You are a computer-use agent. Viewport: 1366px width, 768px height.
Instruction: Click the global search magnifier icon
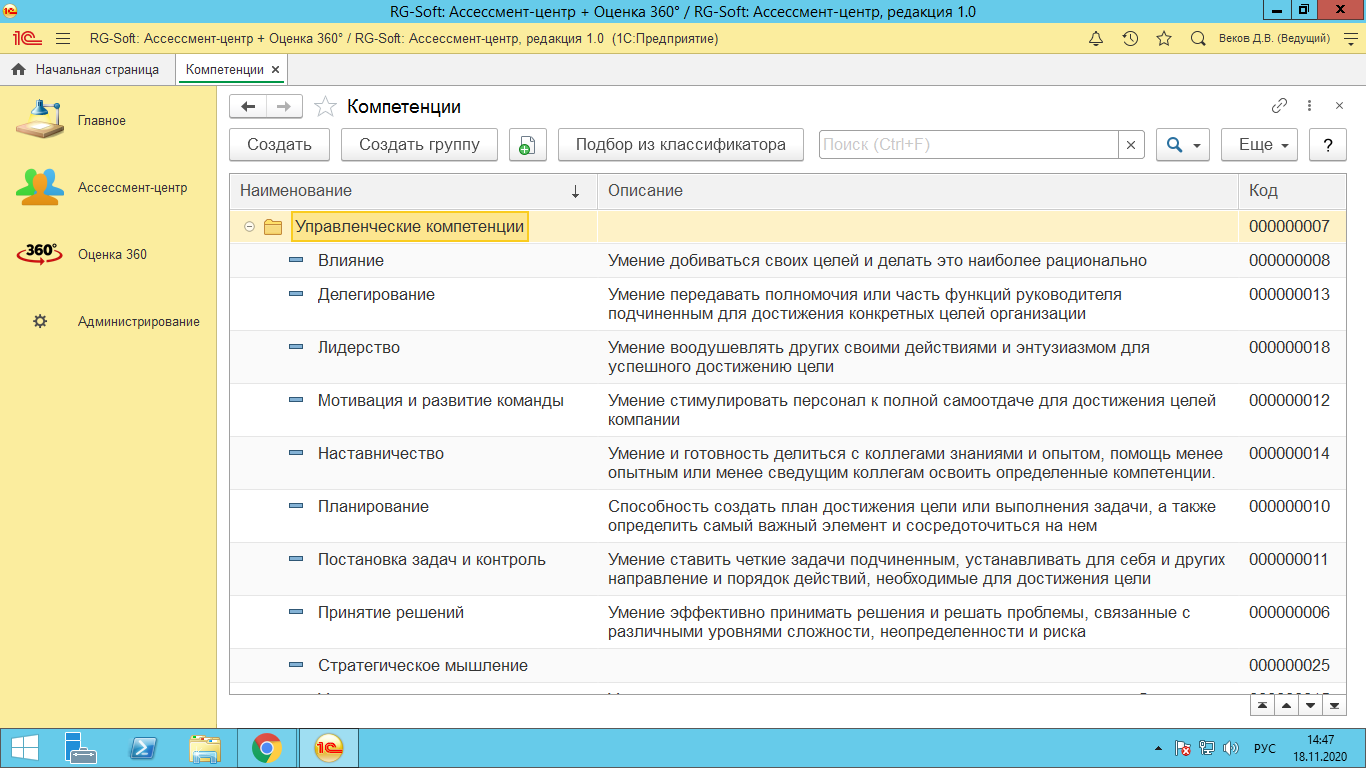[1198, 39]
